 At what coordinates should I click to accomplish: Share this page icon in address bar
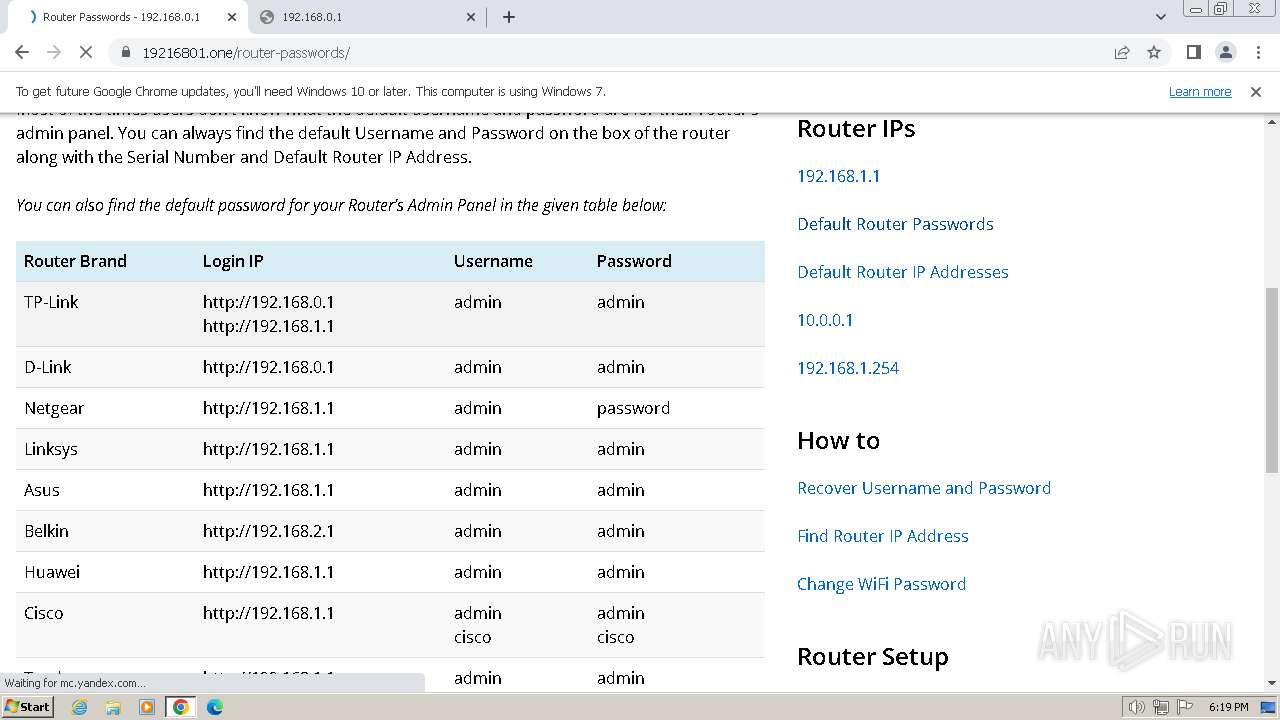pos(1122,52)
